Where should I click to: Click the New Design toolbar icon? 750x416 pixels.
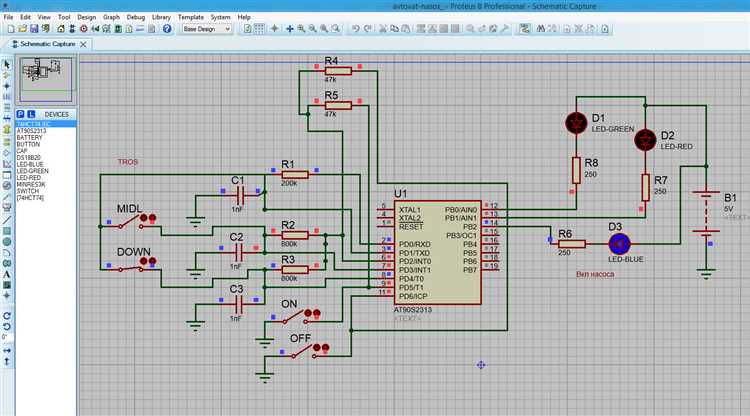(11, 29)
